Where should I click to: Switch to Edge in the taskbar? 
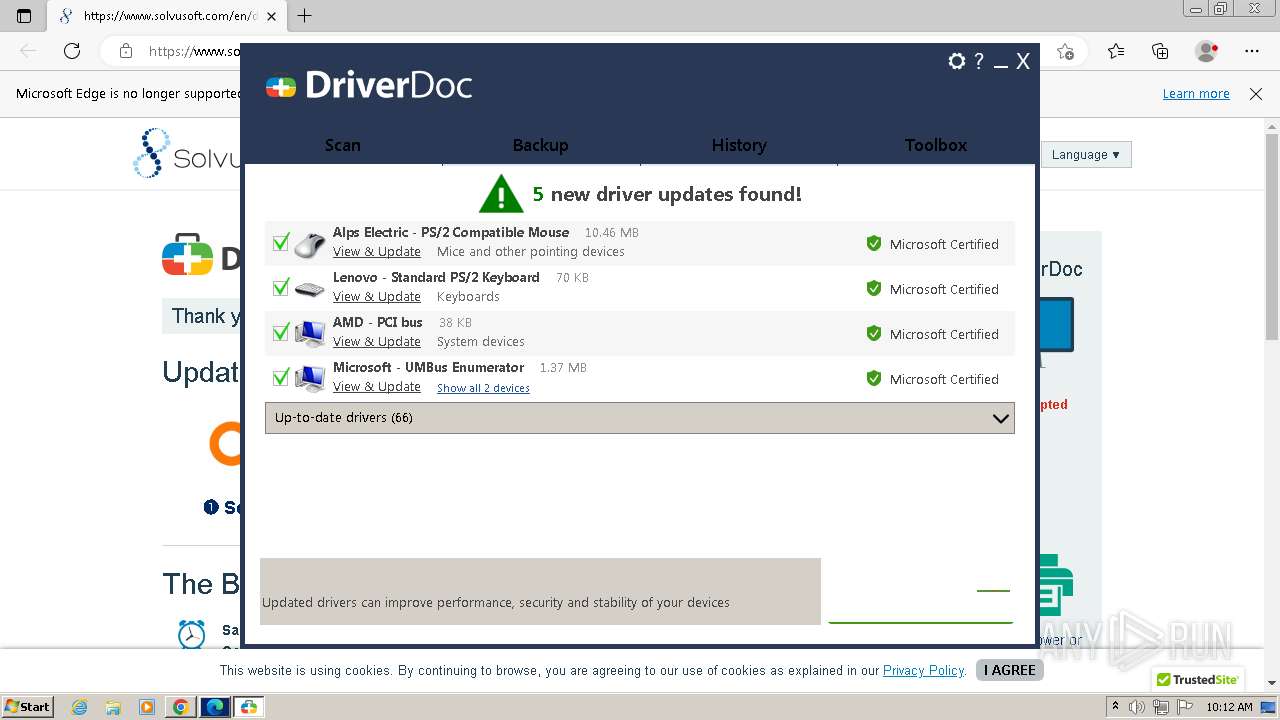click(x=215, y=707)
